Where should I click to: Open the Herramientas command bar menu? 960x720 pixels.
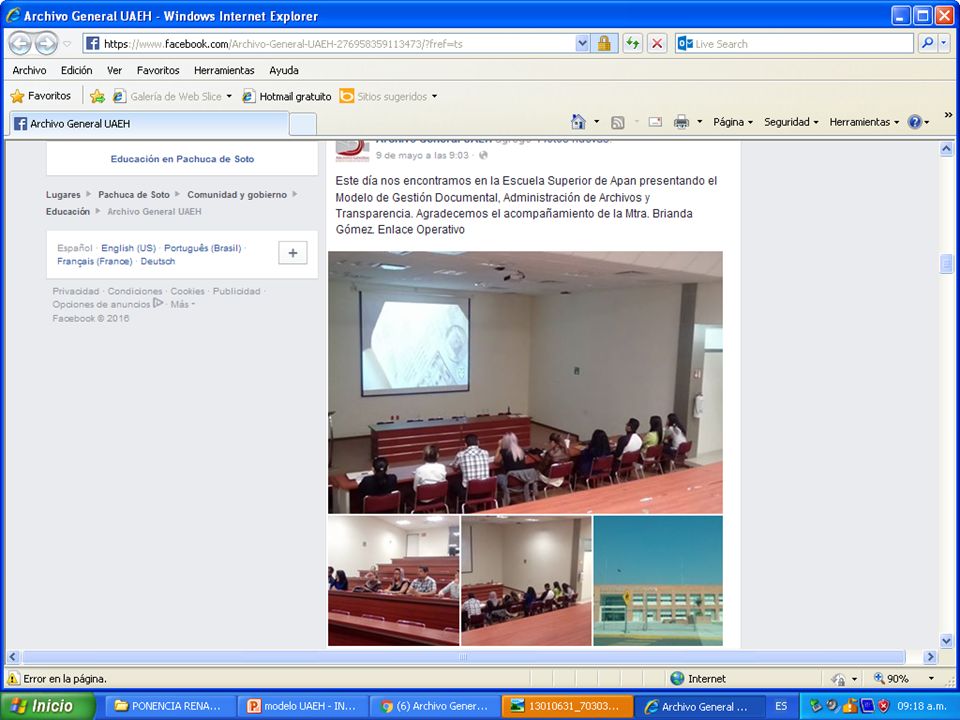[864, 122]
